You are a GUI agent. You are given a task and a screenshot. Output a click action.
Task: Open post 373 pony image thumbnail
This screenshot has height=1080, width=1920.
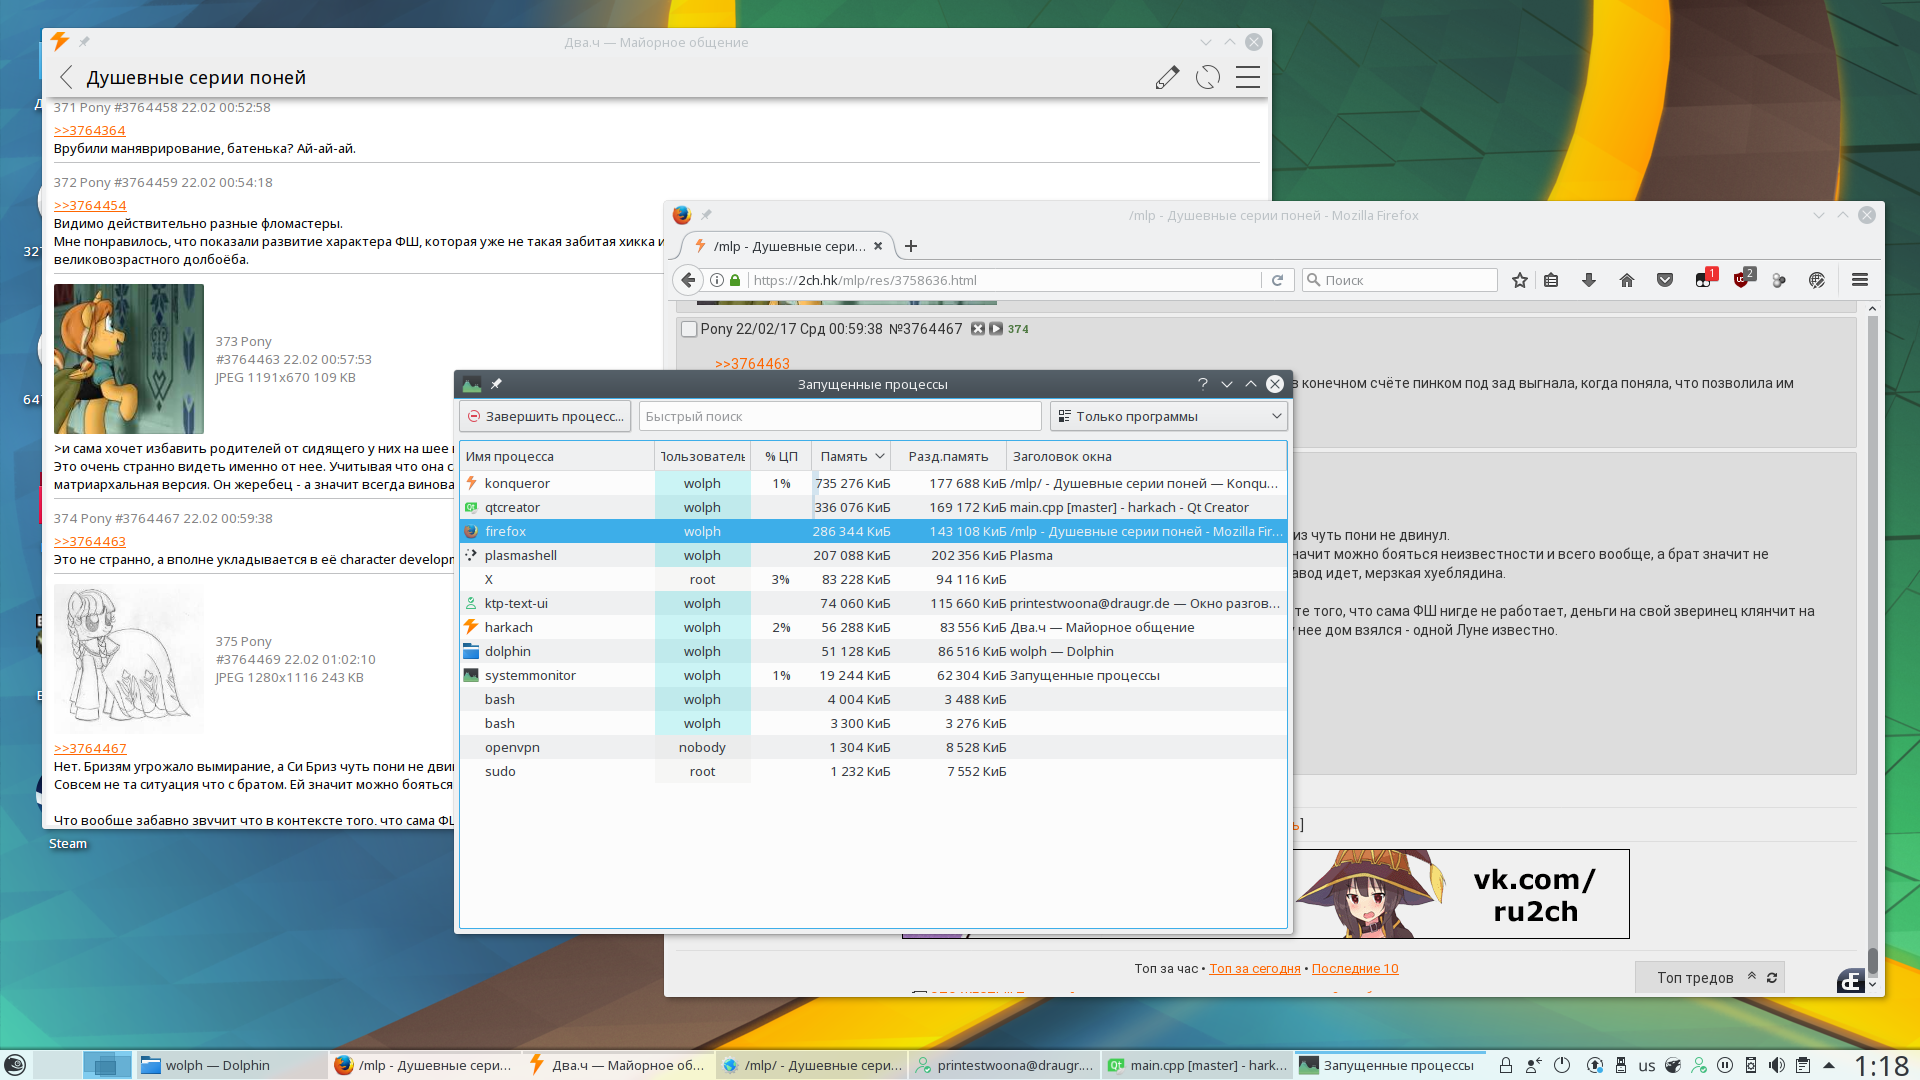(129, 359)
